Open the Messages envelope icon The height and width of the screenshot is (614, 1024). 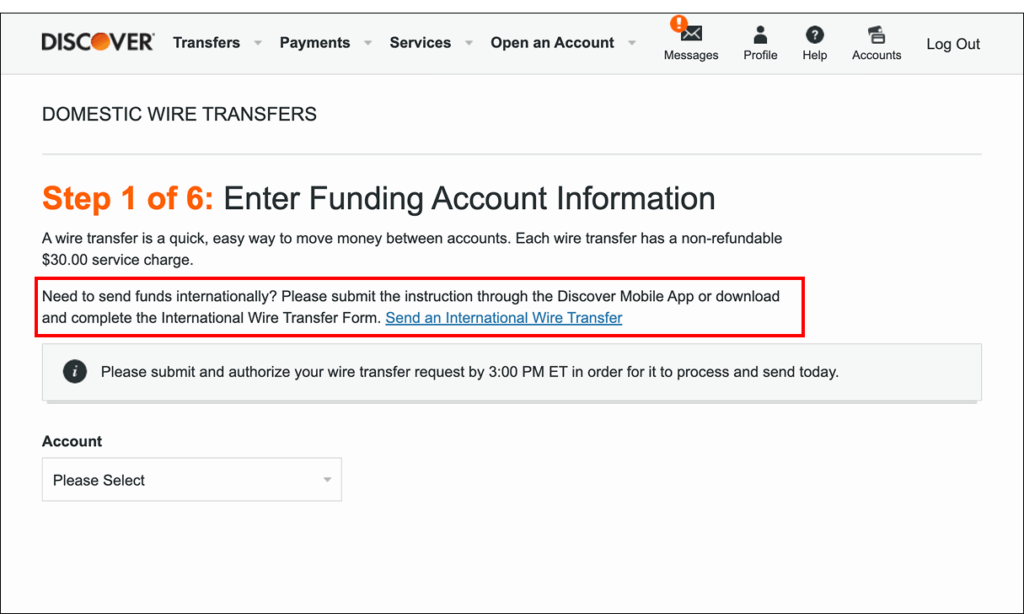(x=692, y=34)
